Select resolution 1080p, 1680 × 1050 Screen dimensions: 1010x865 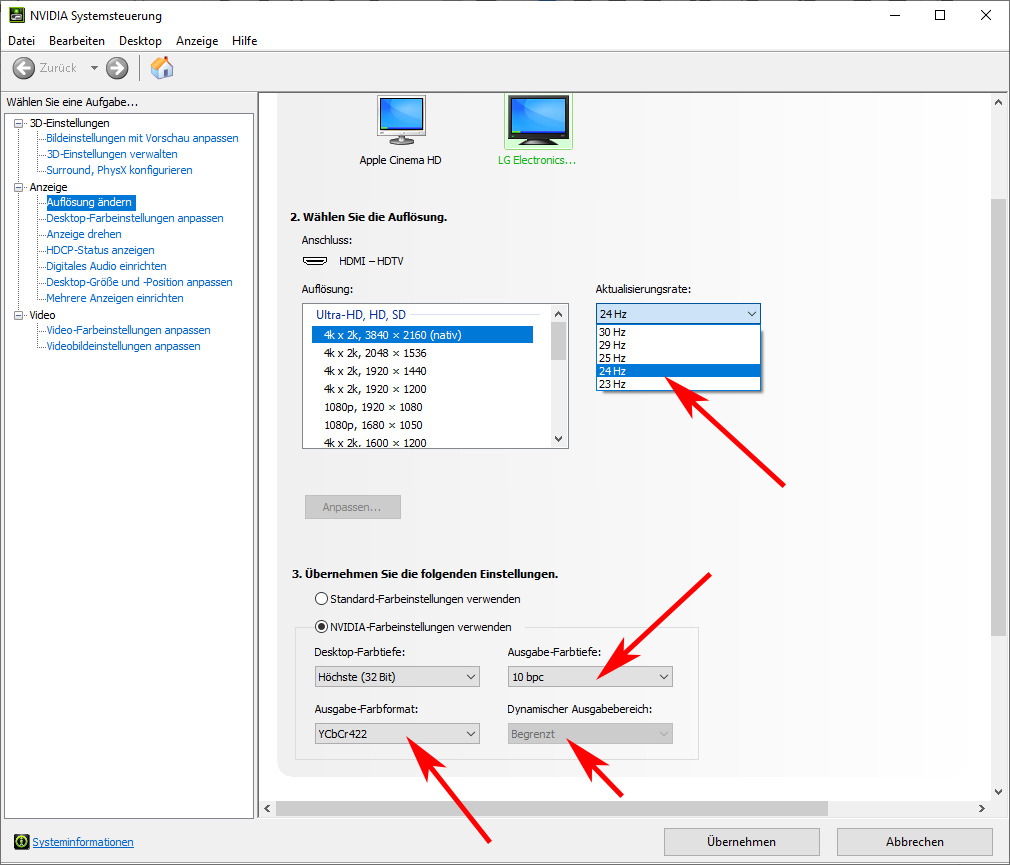pos(373,425)
